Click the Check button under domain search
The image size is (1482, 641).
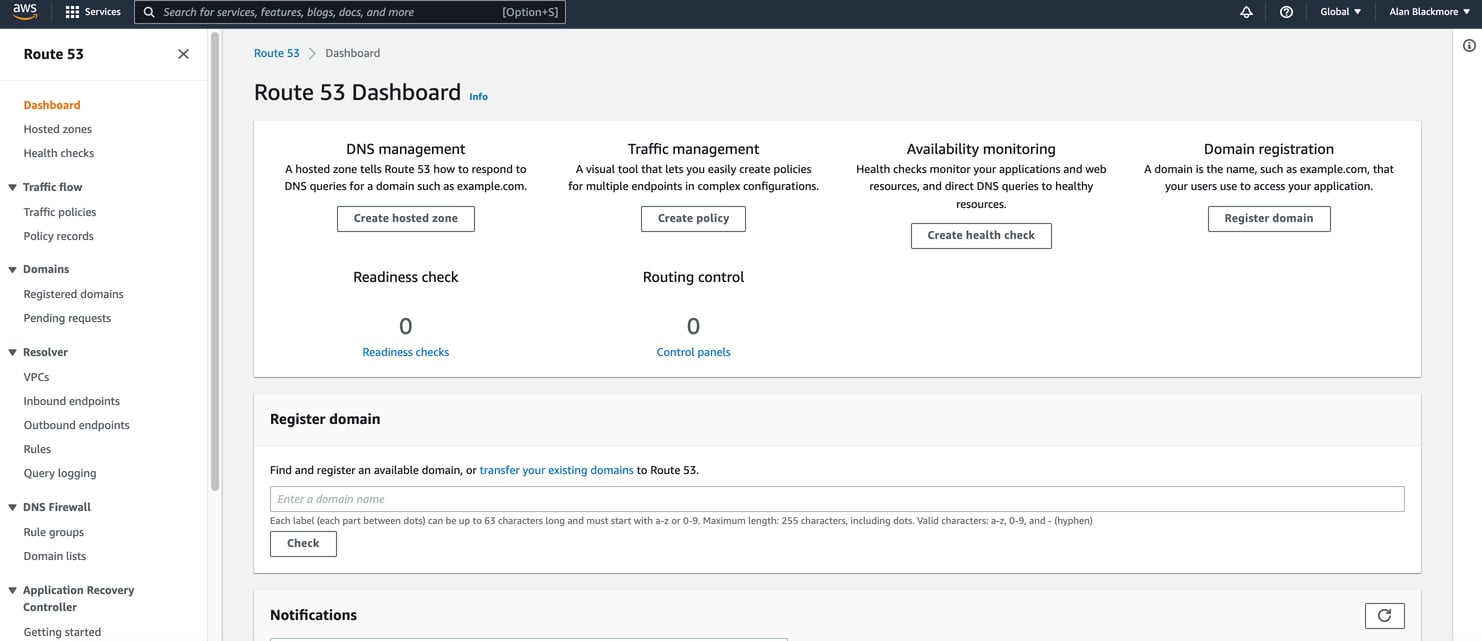303,543
